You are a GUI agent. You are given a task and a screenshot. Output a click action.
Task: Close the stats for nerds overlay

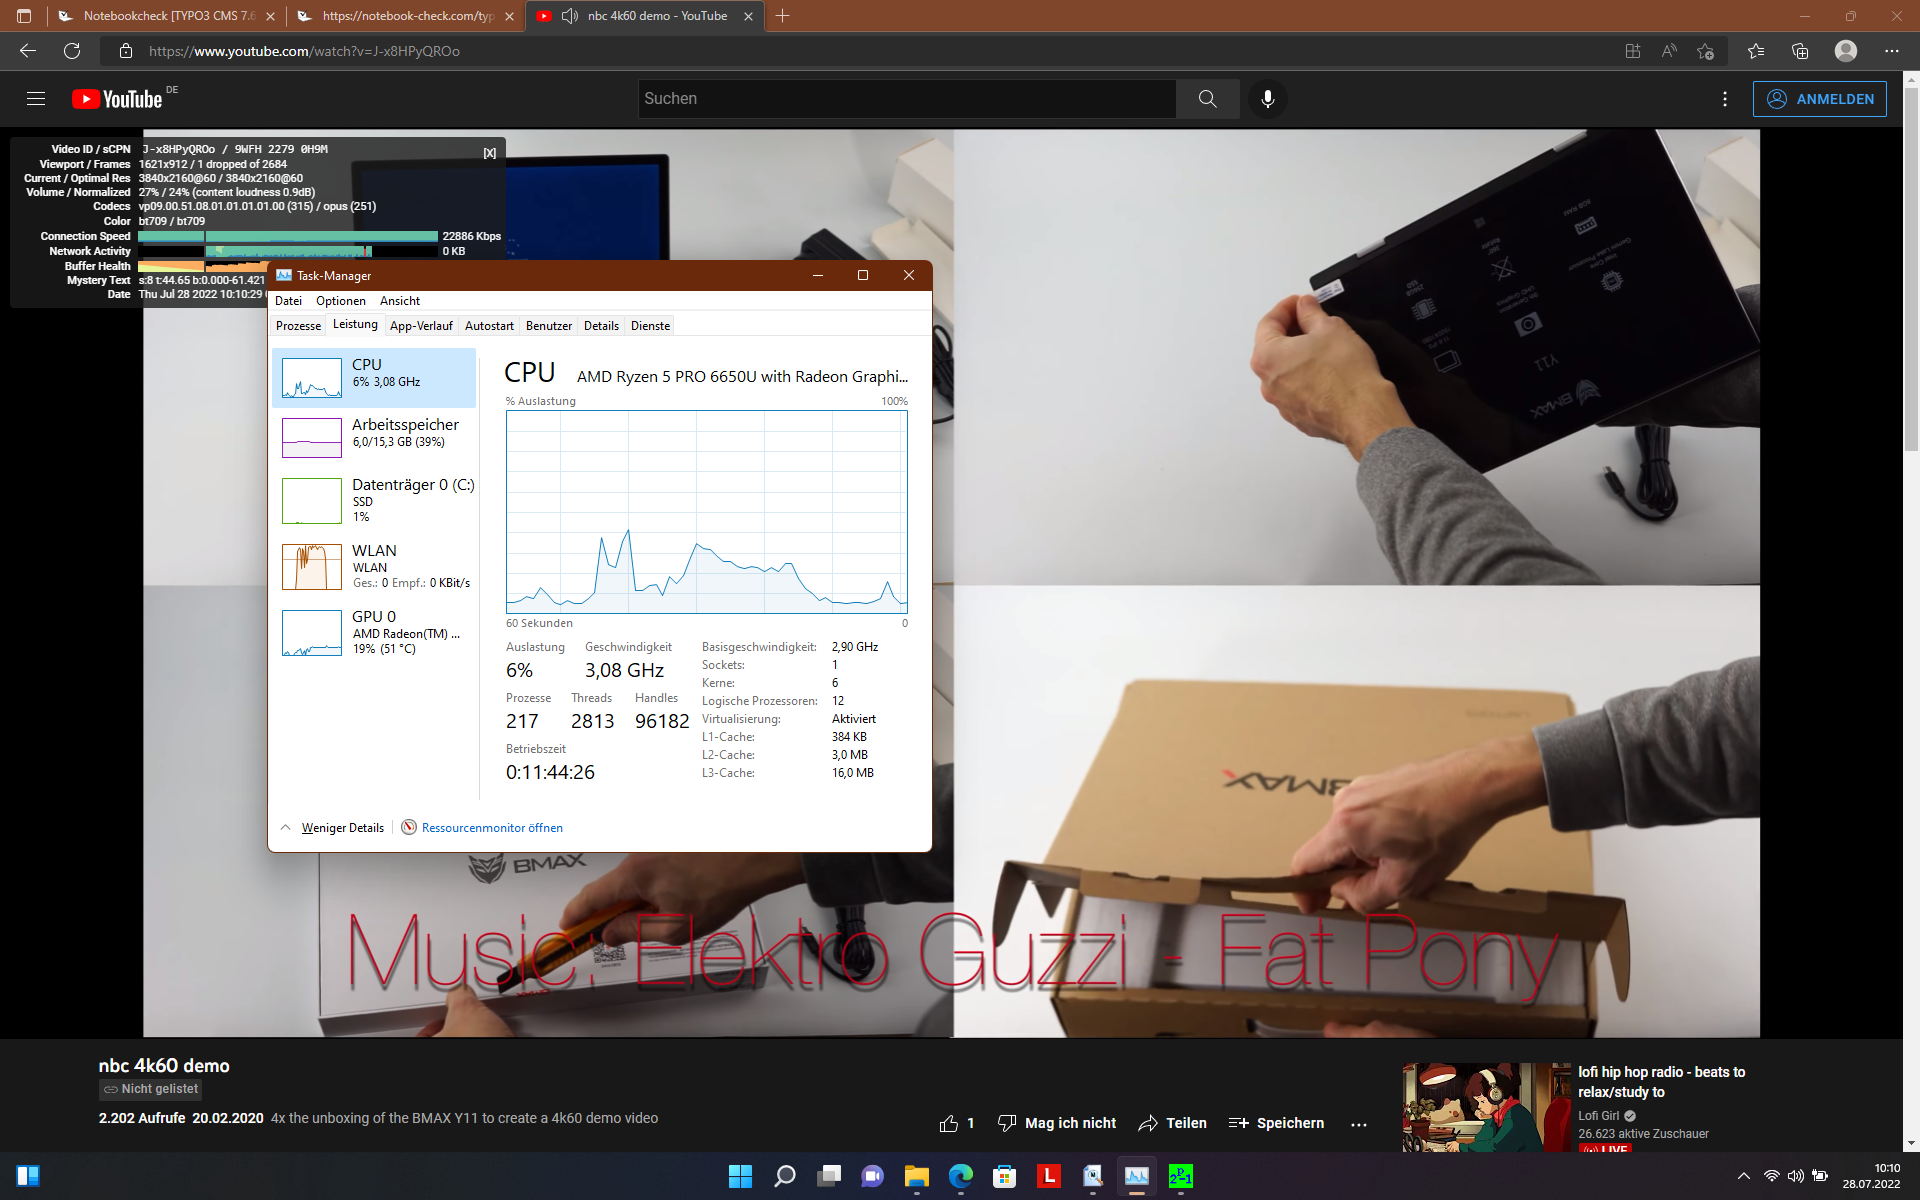coord(489,153)
